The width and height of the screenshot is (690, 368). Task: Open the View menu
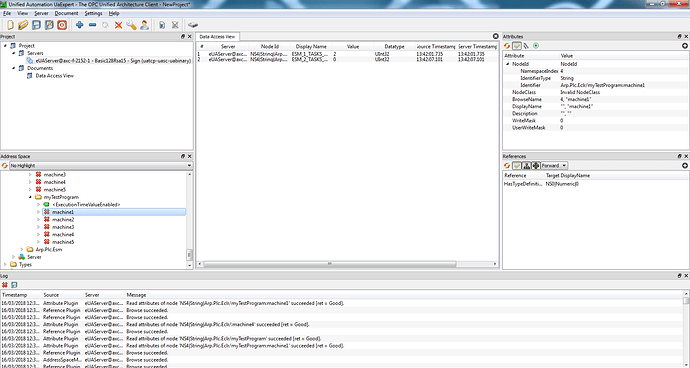point(22,14)
